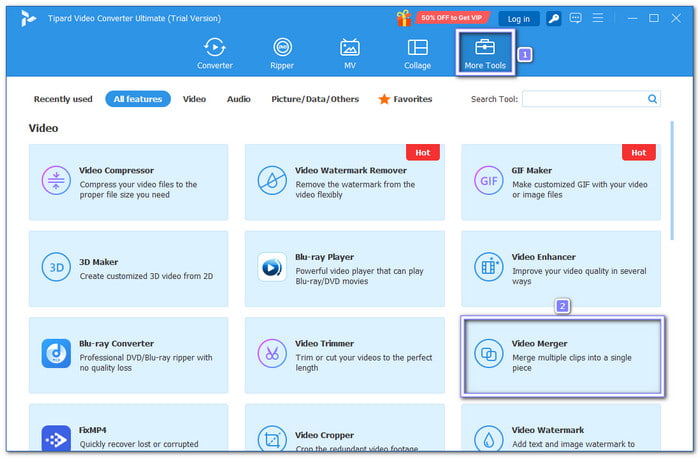This screenshot has width=700, height=458.
Task: Open the MV tab
Action: 350,54
